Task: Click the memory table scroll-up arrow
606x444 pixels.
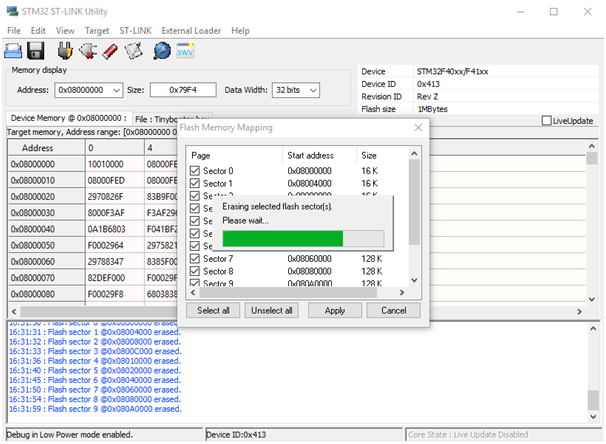Action: (592, 146)
